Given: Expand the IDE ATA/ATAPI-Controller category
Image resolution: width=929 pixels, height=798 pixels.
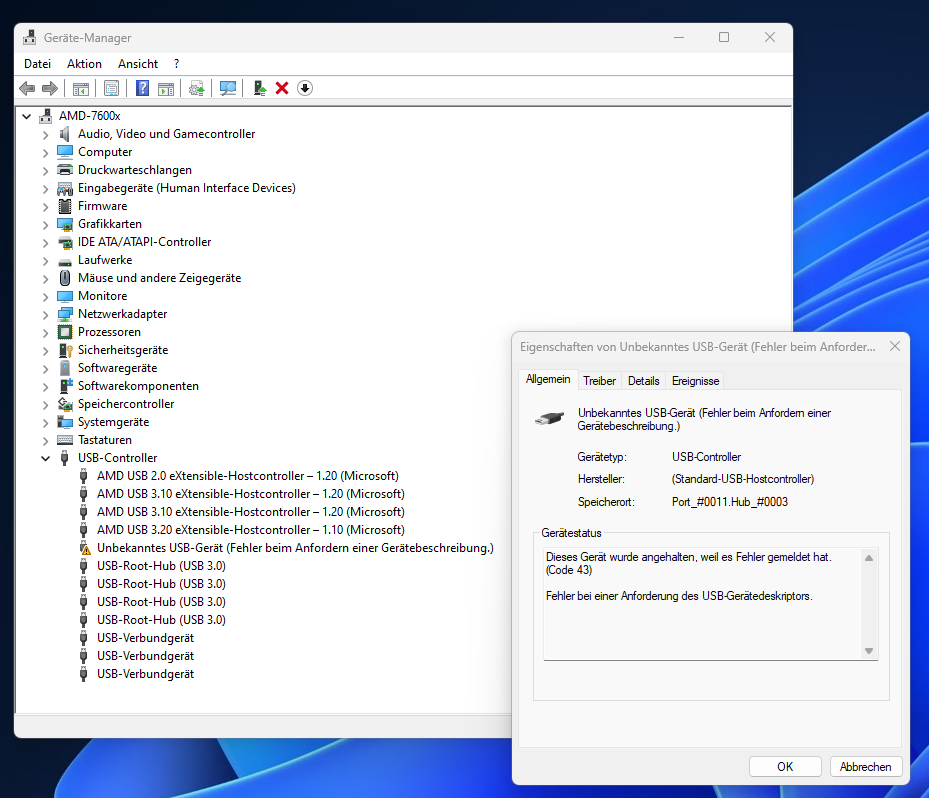Looking at the screenshot, I should point(45,242).
